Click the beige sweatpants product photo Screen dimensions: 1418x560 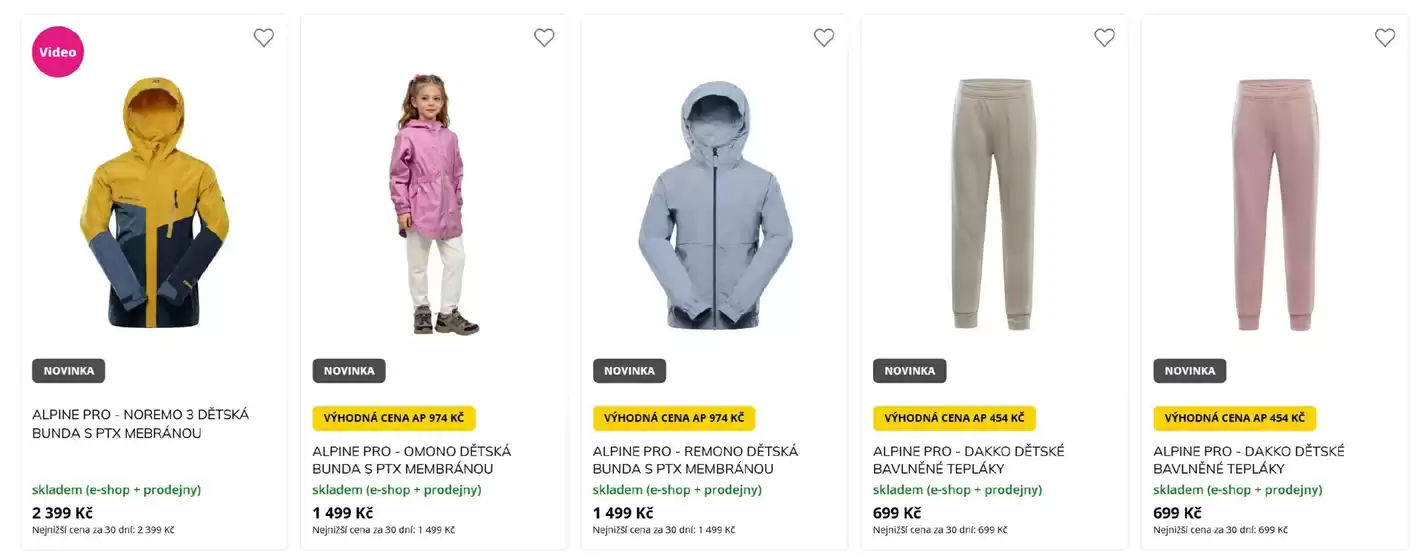(x=994, y=205)
